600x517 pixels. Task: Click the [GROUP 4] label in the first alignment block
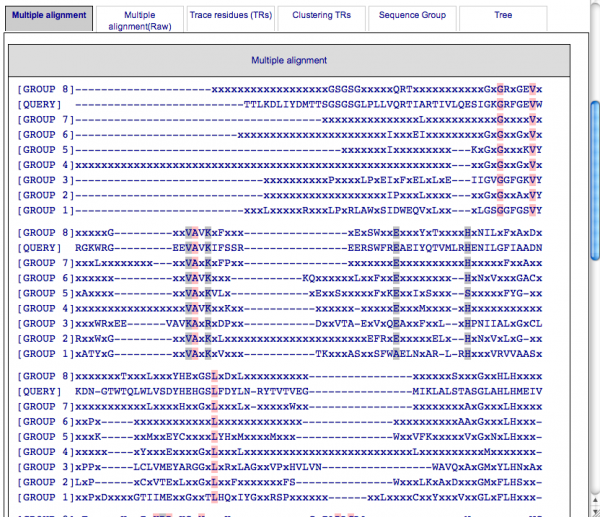(x=38, y=165)
